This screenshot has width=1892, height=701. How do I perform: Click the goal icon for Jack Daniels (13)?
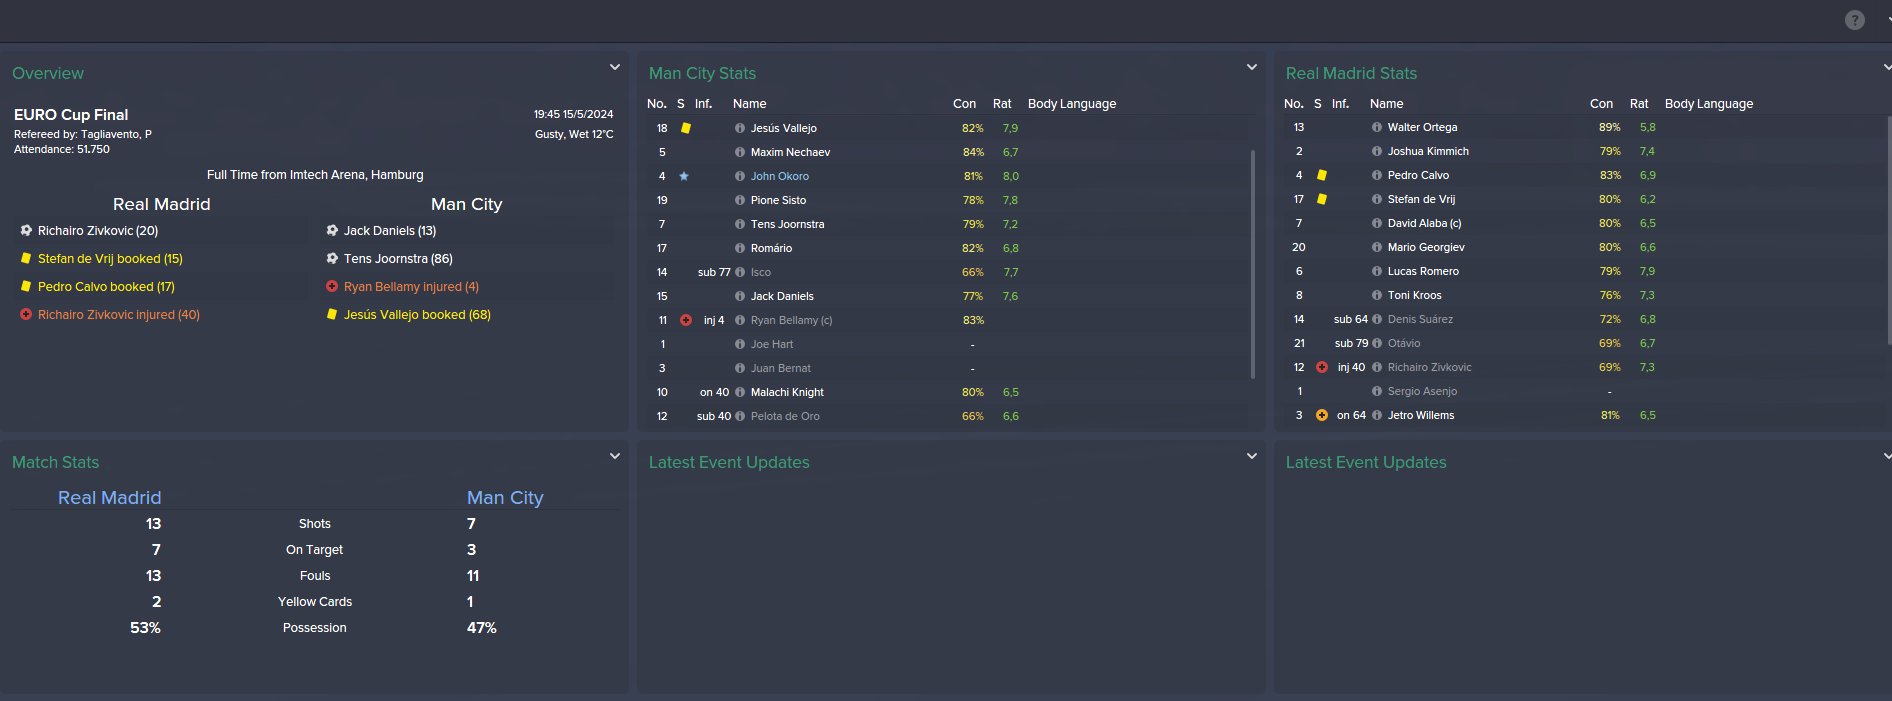point(332,230)
